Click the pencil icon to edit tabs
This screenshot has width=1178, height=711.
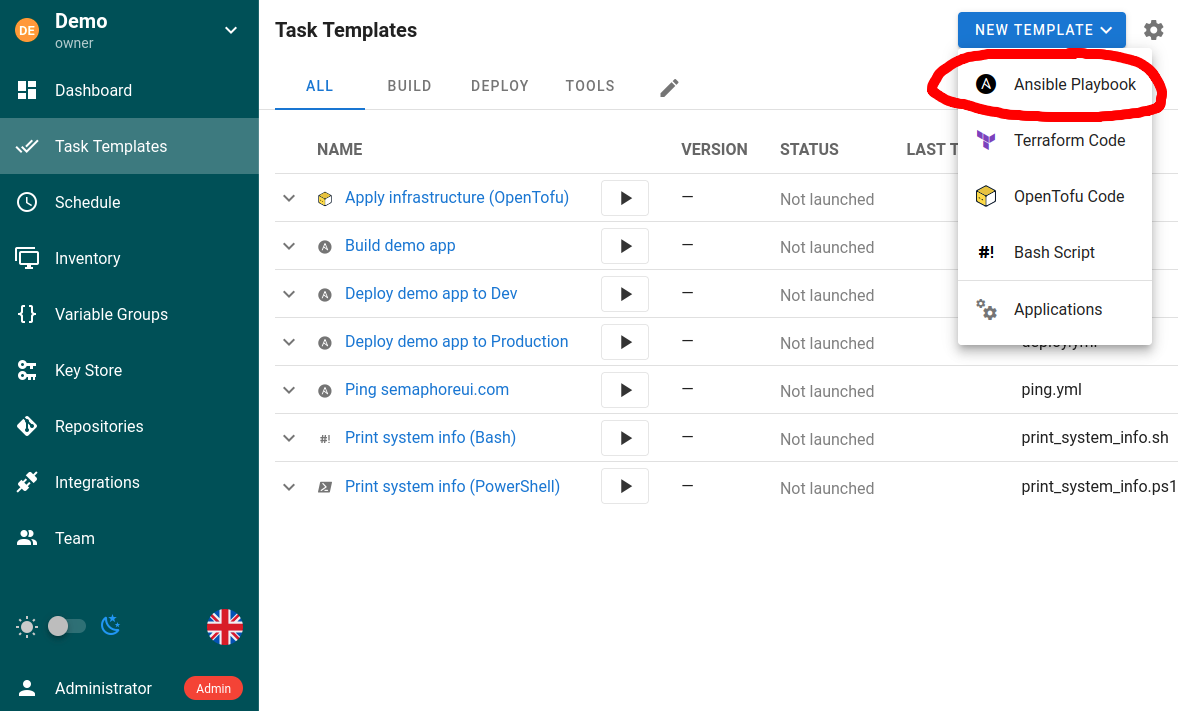click(x=669, y=88)
